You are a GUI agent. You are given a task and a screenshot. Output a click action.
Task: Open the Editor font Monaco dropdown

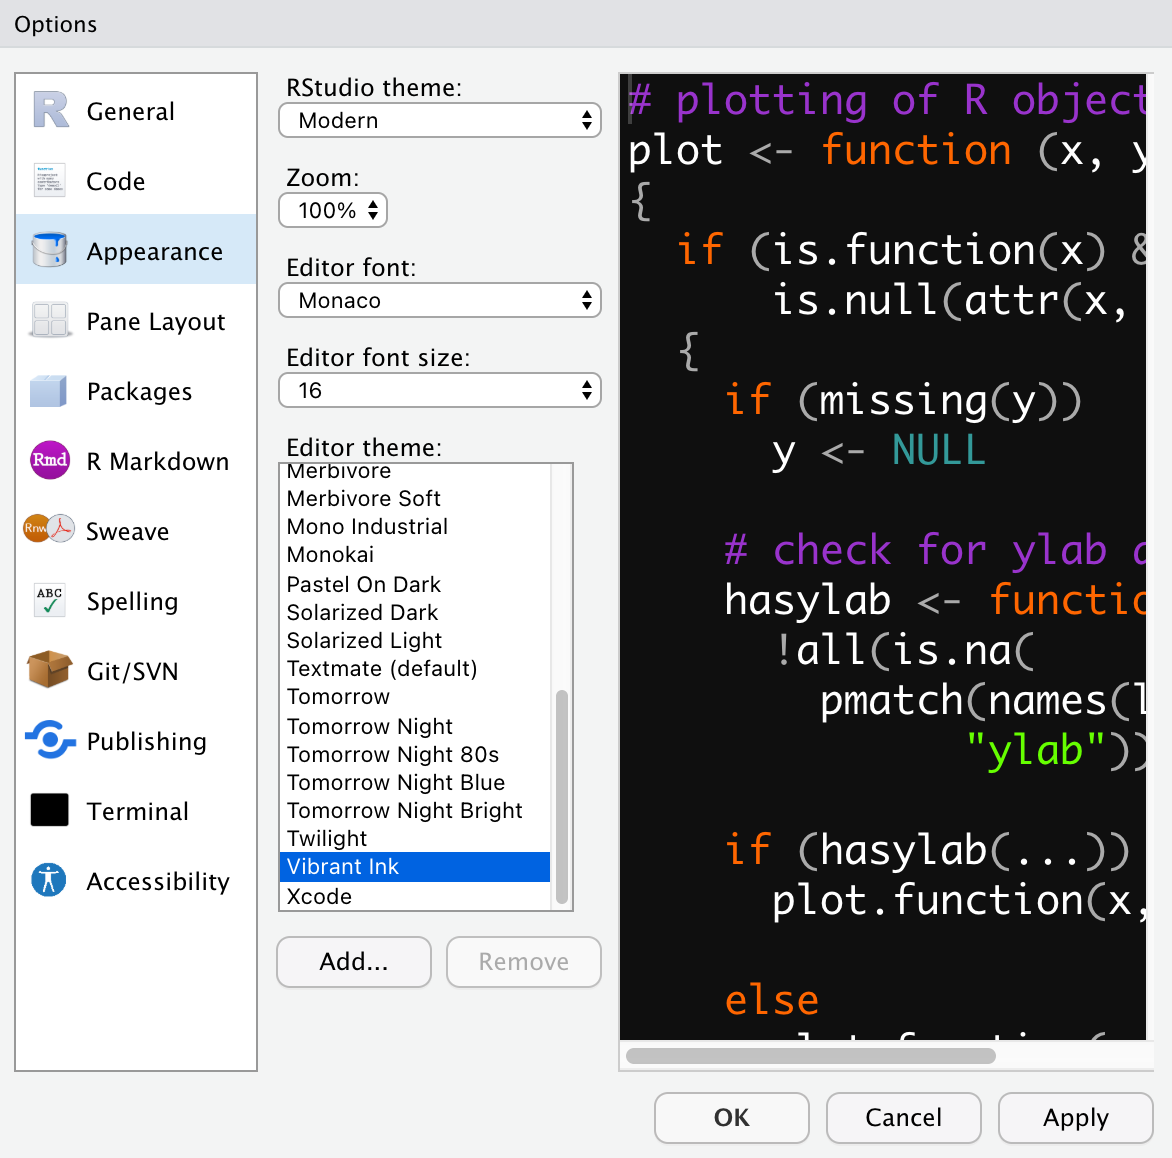pyautogui.click(x=440, y=301)
